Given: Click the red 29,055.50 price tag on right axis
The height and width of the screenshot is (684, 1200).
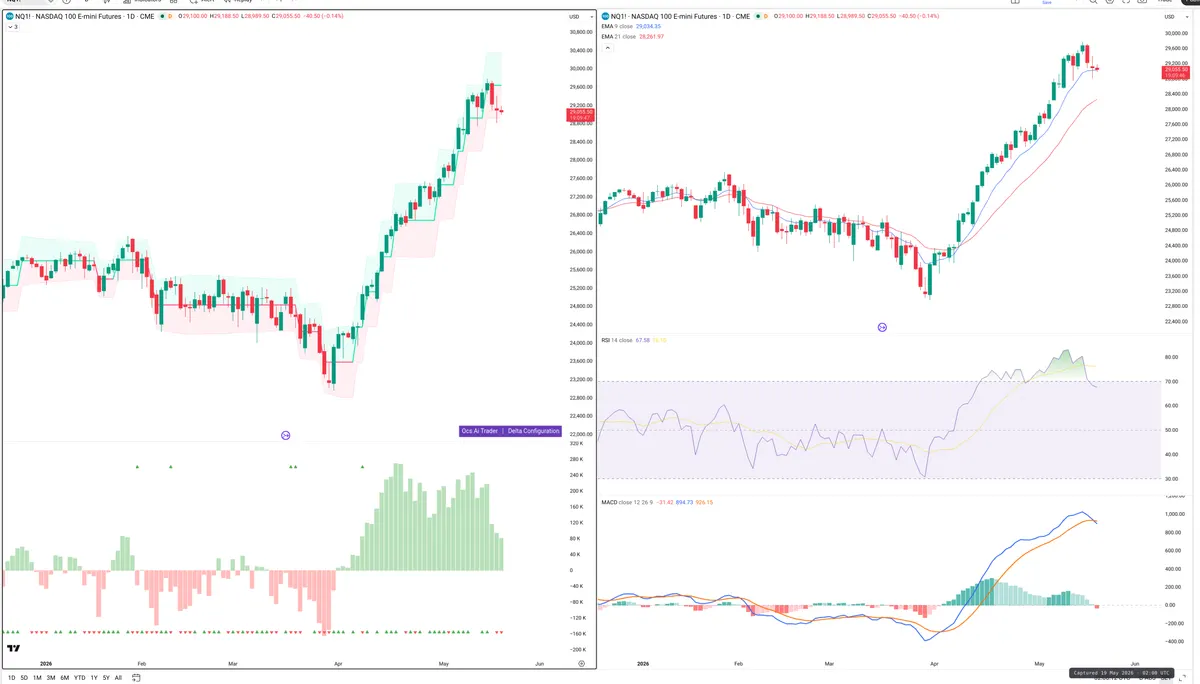Looking at the screenshot, I should tap(1175, 72).
